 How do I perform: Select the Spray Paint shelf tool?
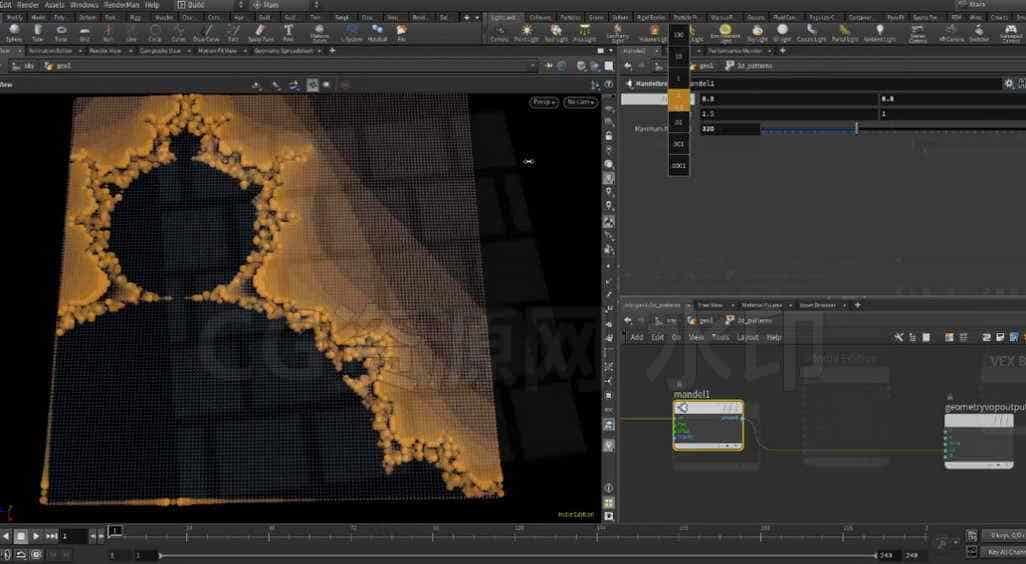tap(260, 33)
